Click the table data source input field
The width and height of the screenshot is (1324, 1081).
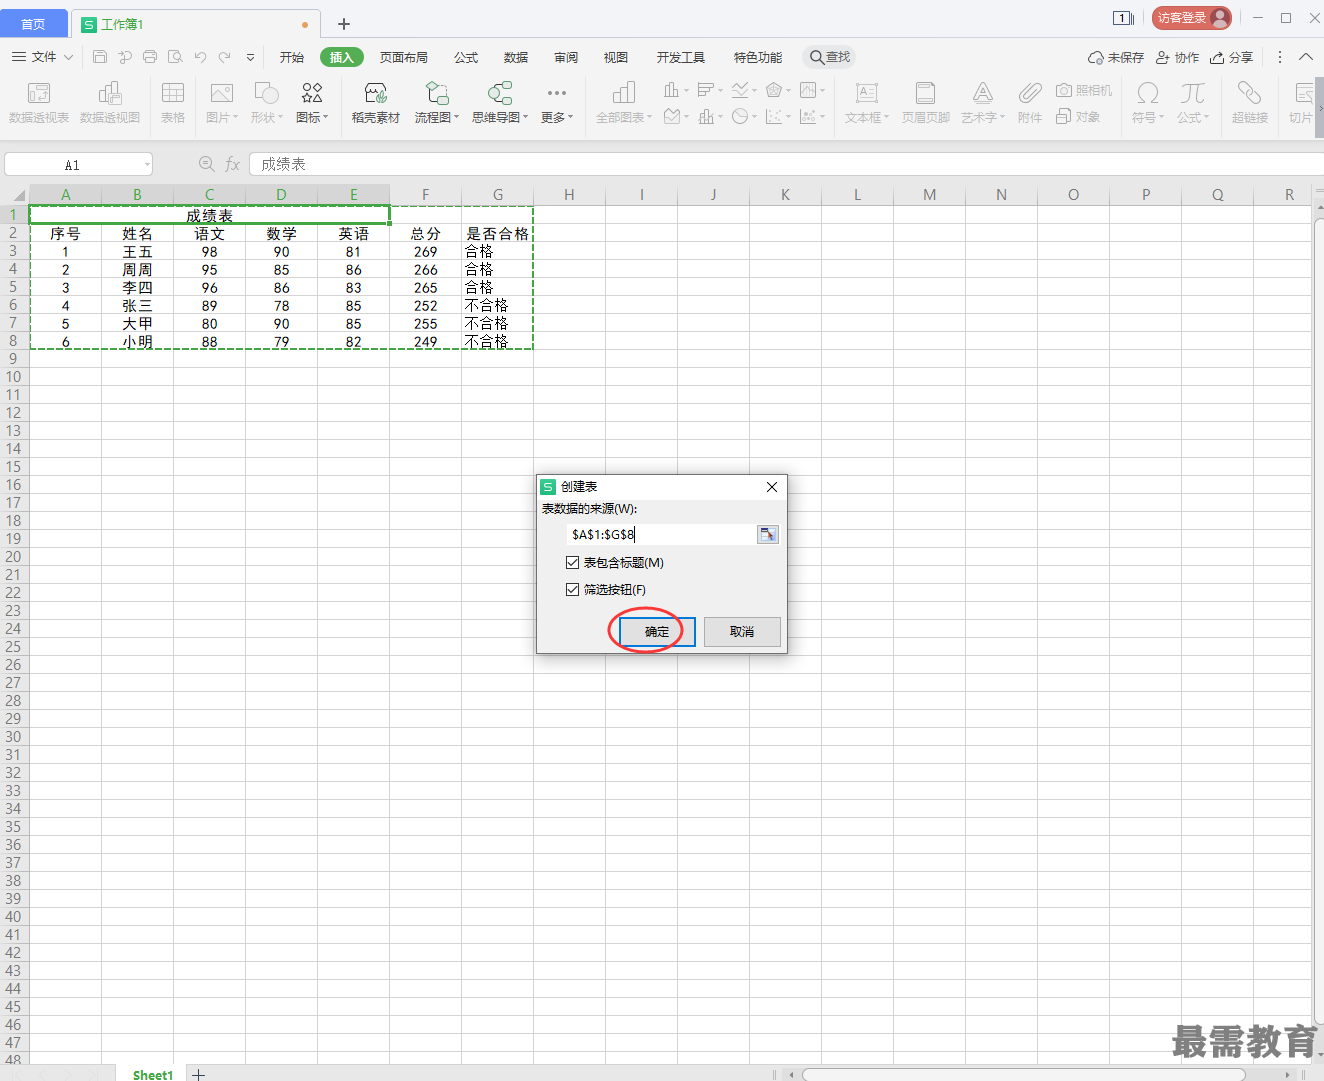click(x=661, y=535)
